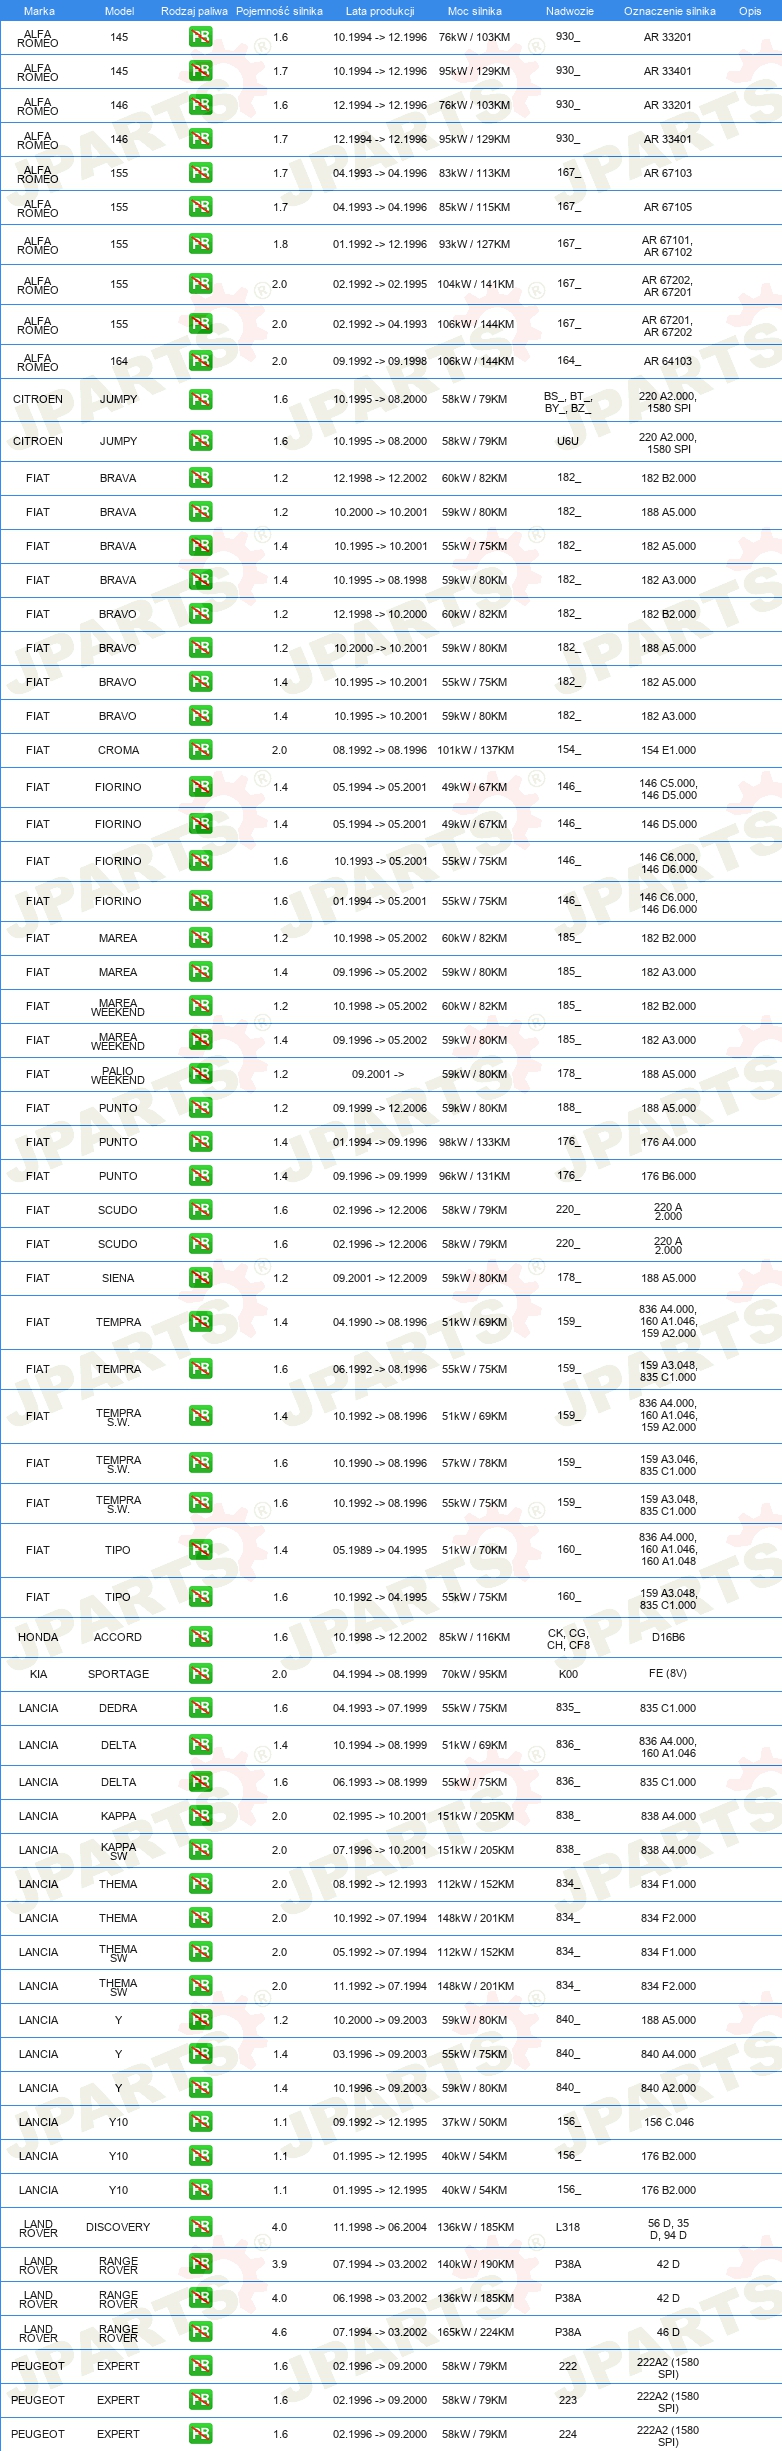The width and height of the screenshot is (782, 2451).
Task: Click the petrol icon in the Fiat Tipo 1.6 row
Action: (200, 1597)
